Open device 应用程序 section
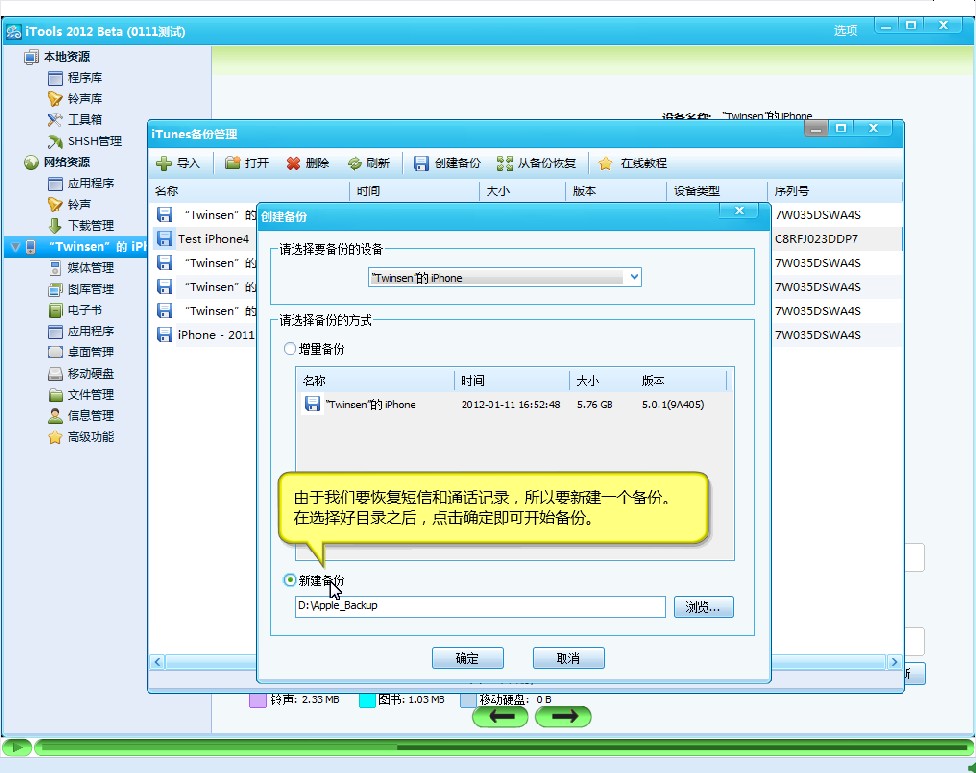 coord(81,331)
